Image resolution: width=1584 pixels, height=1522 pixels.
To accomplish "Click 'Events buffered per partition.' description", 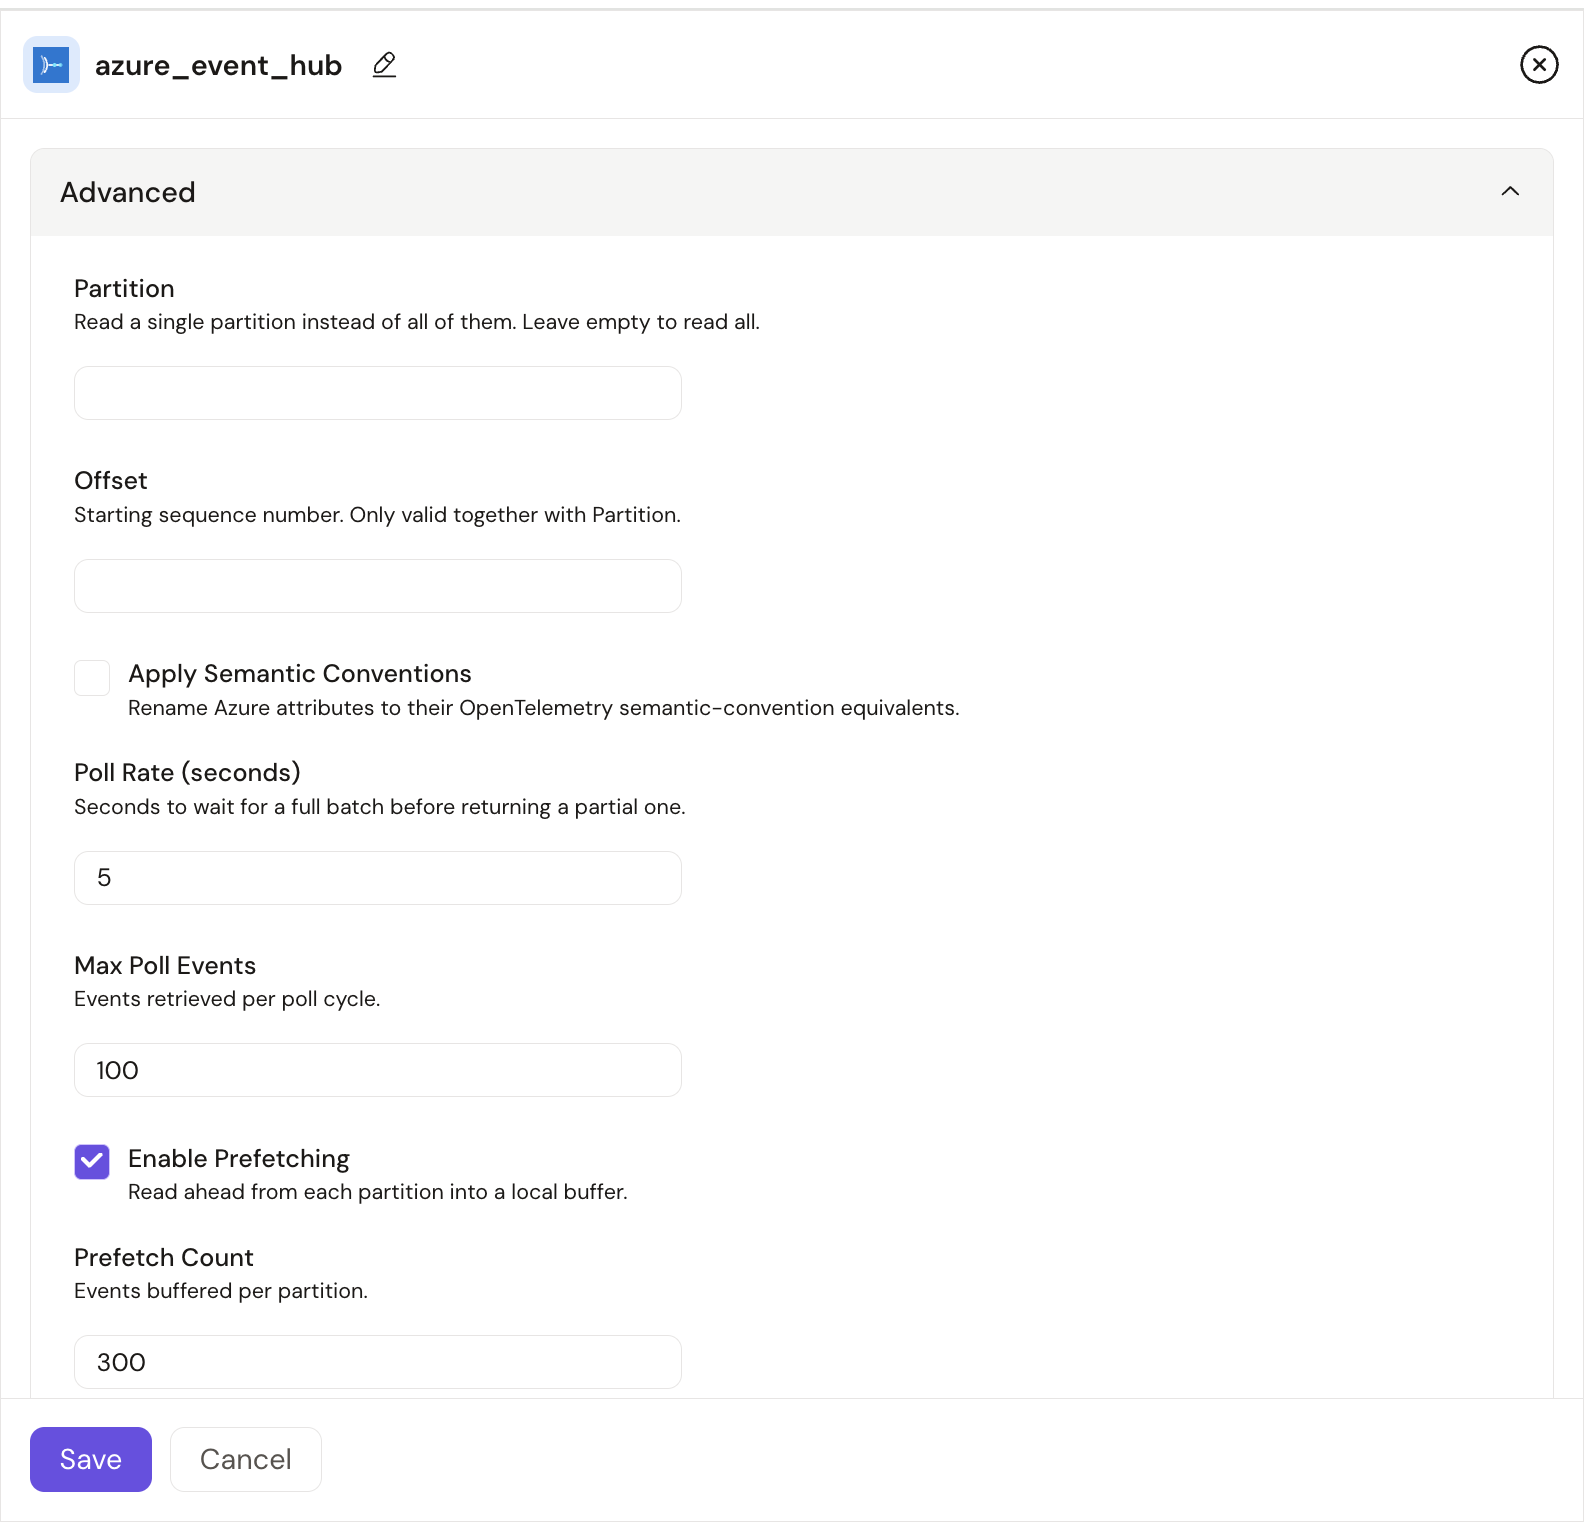I will (x=221, y=1291).
